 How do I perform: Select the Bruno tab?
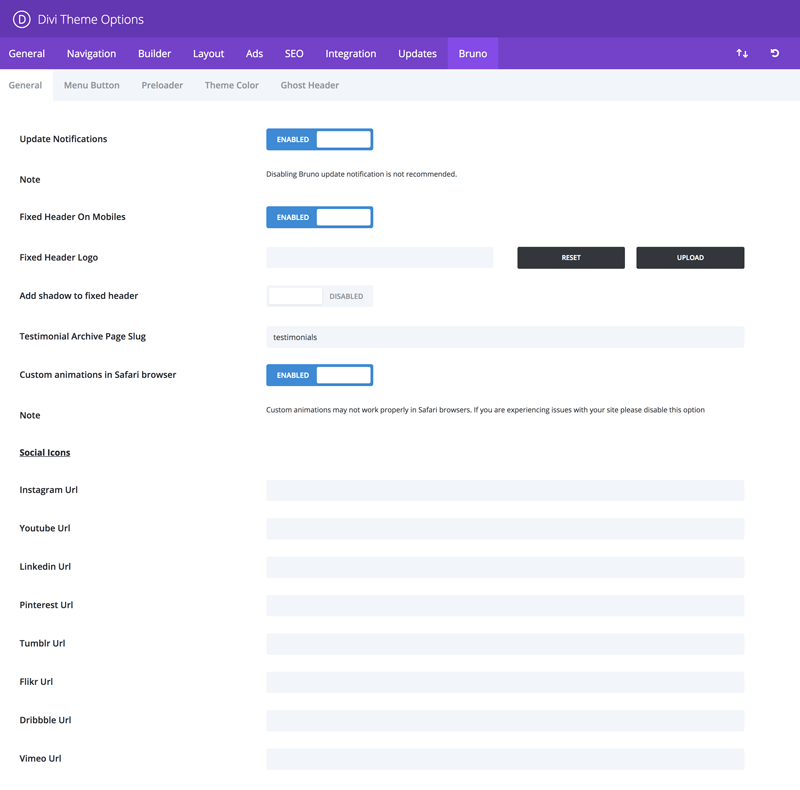(x=472, y=54)
